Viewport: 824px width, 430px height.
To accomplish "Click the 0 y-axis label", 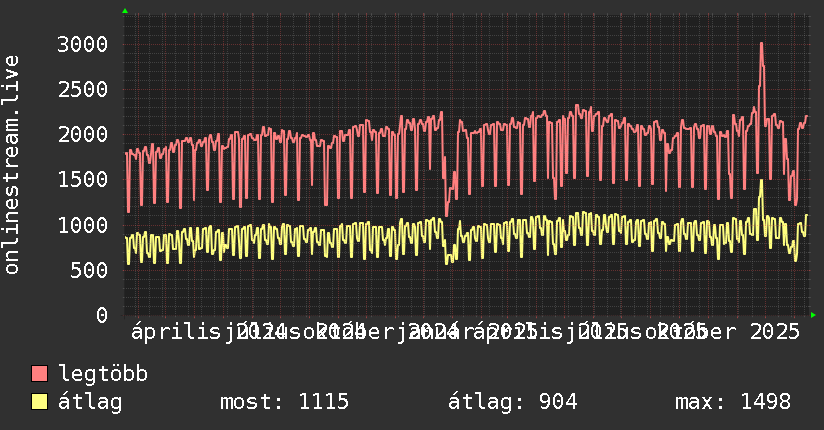I will [102, 315].
